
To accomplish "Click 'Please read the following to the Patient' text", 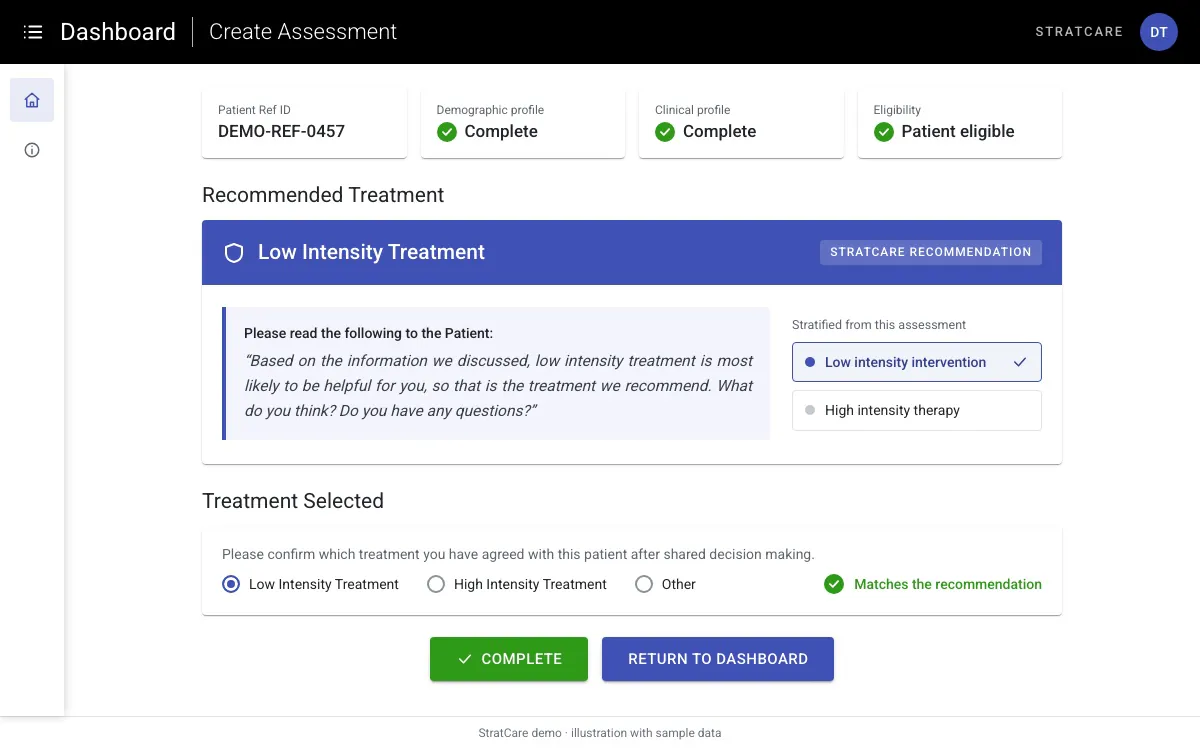I will coord(368,333).
